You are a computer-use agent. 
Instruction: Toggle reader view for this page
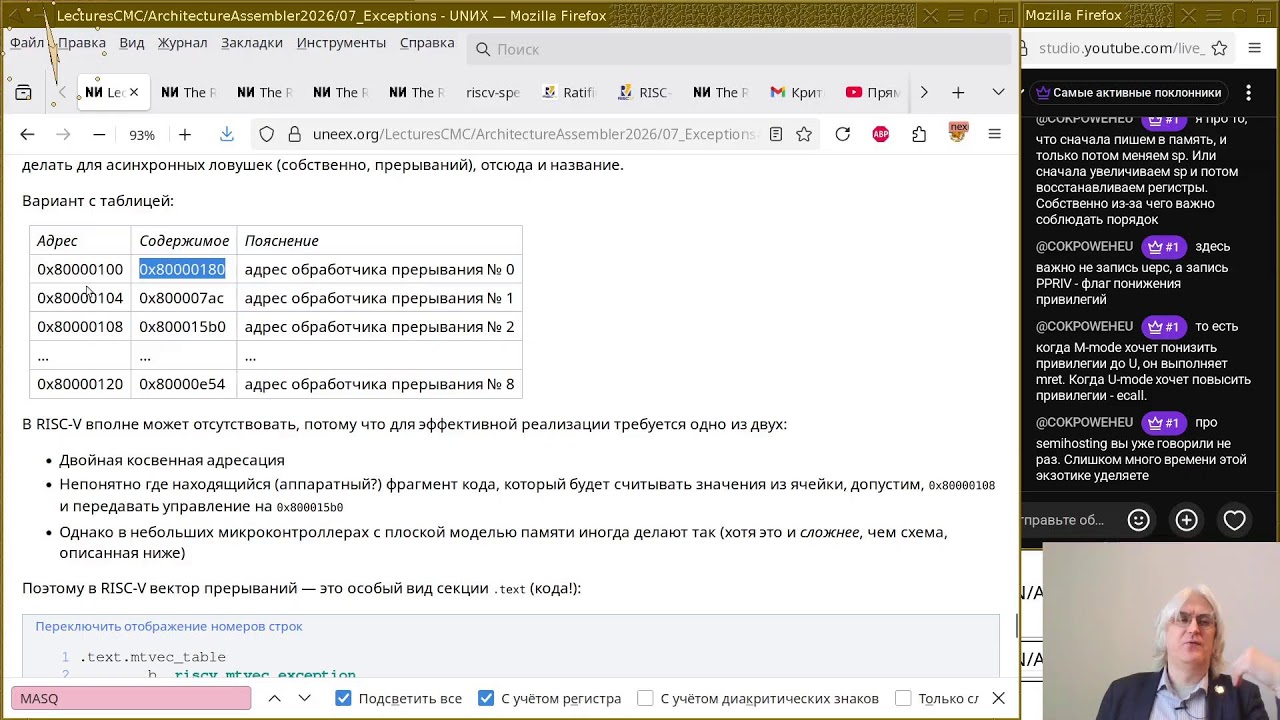pos(776,134)
